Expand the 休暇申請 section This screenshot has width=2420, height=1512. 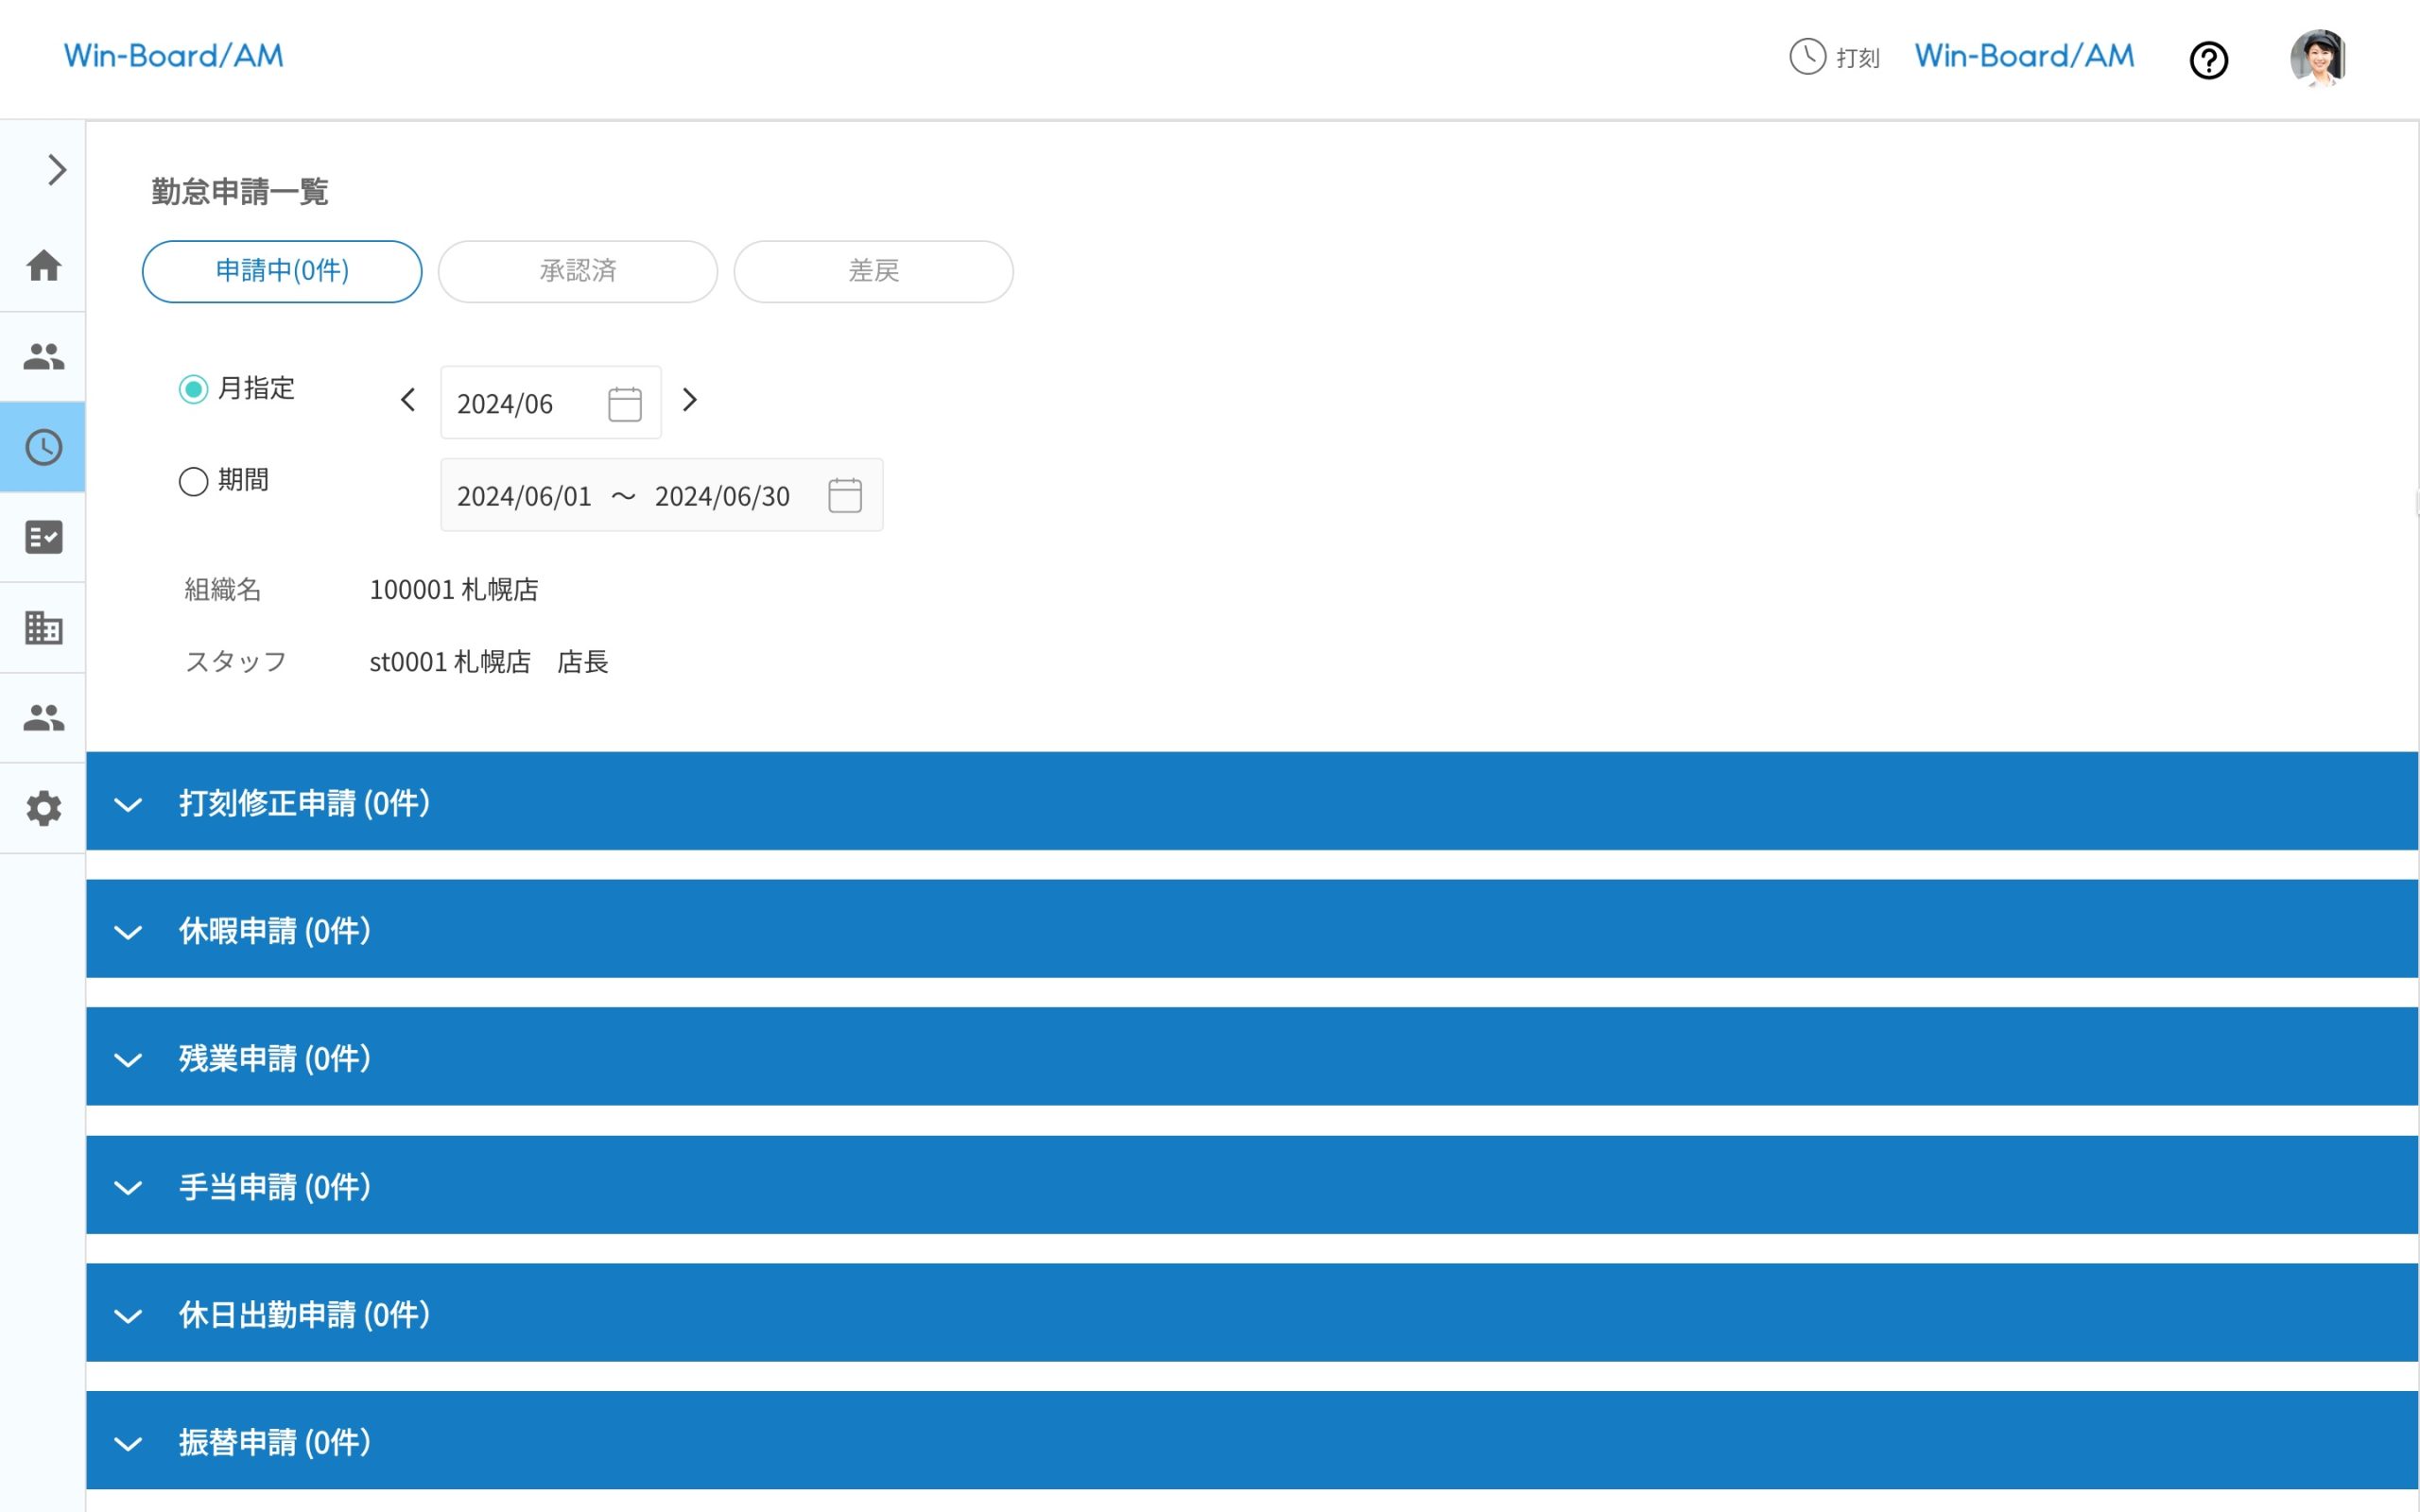pyautogui.click(x=128, y=931)
